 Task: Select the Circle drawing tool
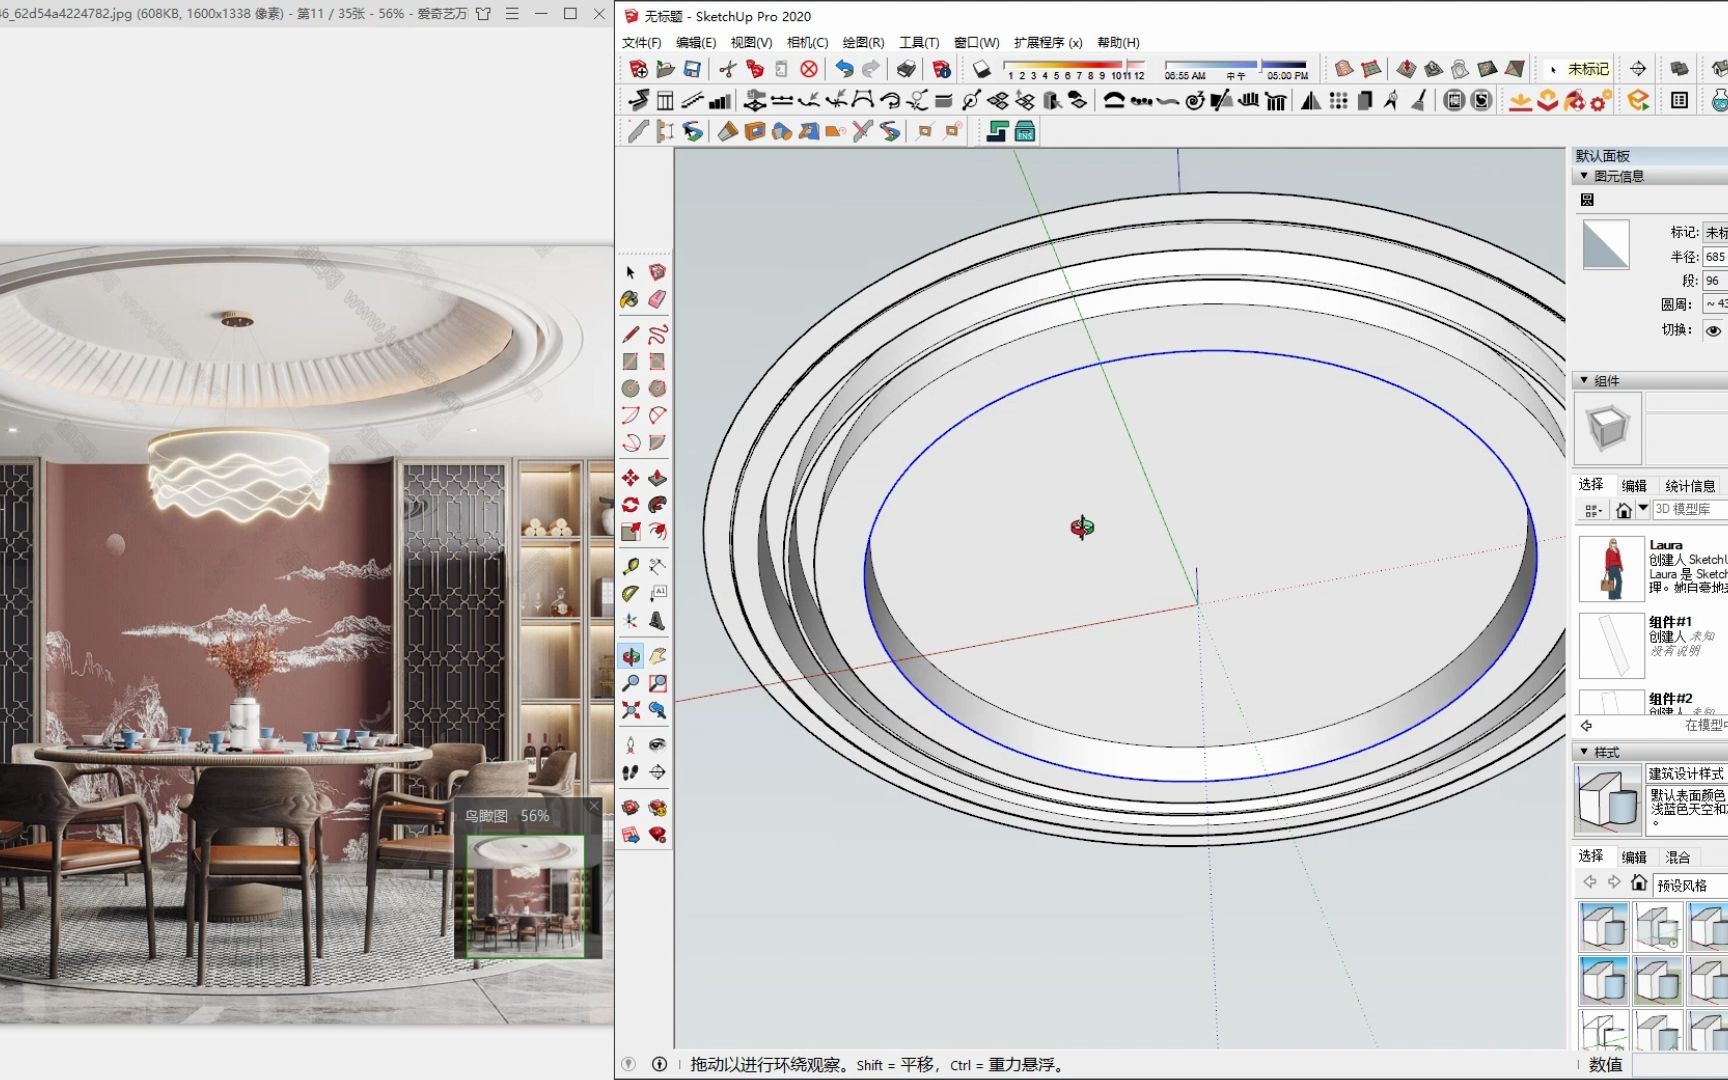(x=630, y=388)
